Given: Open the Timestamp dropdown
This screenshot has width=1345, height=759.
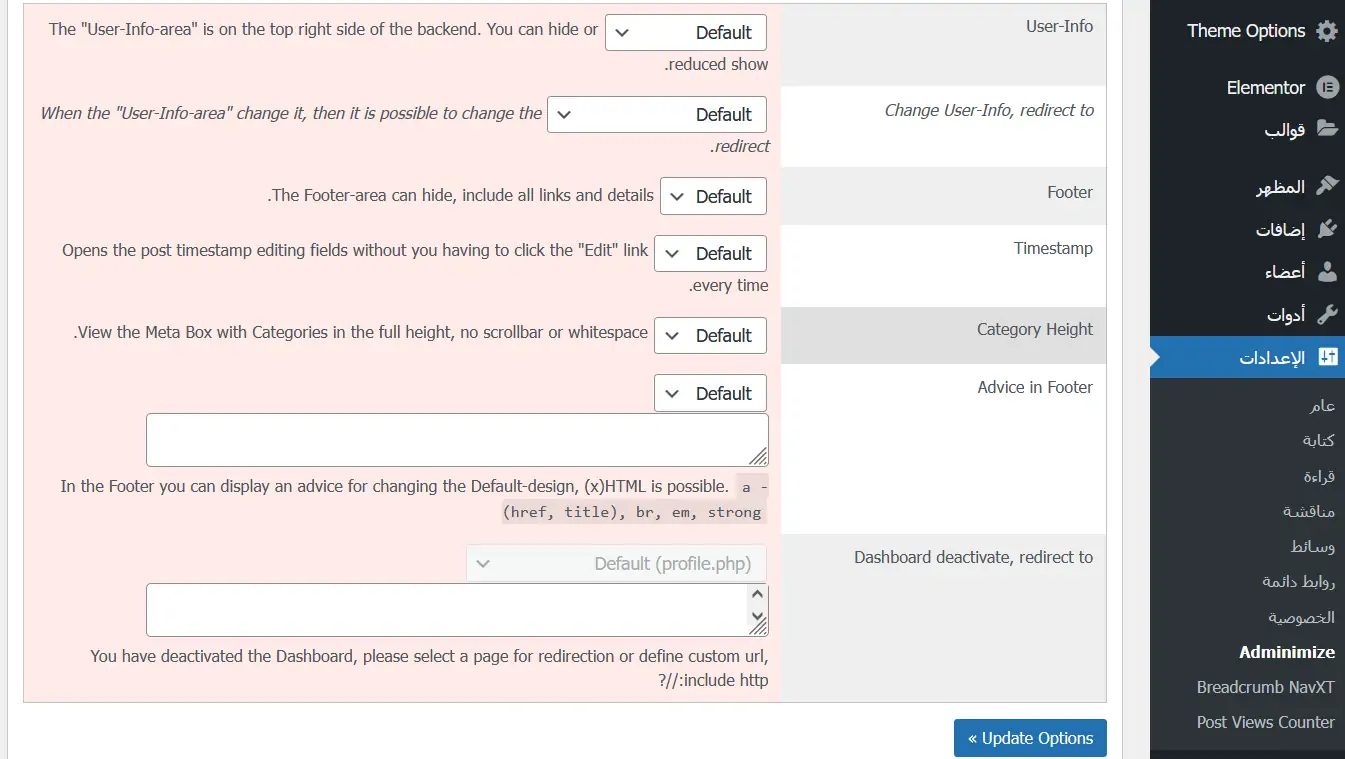Looking at the screenshot, I should tap(710, 254).
